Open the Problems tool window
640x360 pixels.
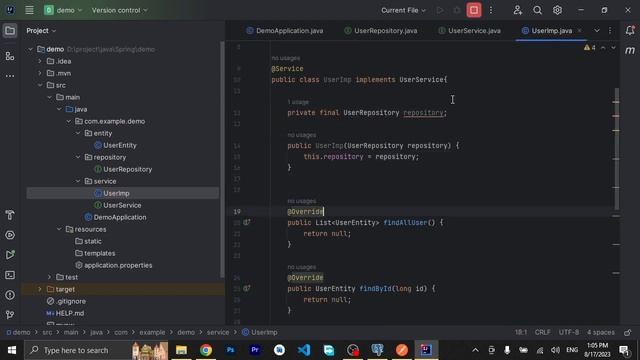[x=10, y=295]
